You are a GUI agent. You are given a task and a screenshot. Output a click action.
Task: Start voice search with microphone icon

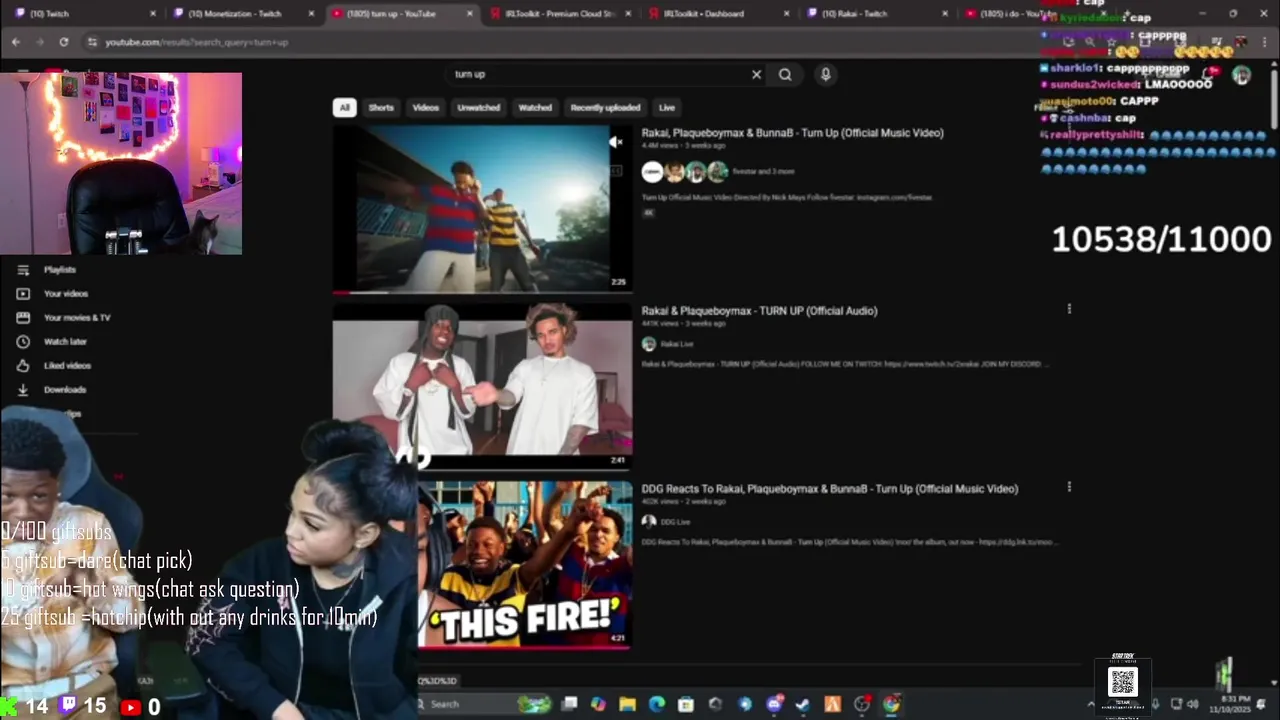tap(825, 74)
